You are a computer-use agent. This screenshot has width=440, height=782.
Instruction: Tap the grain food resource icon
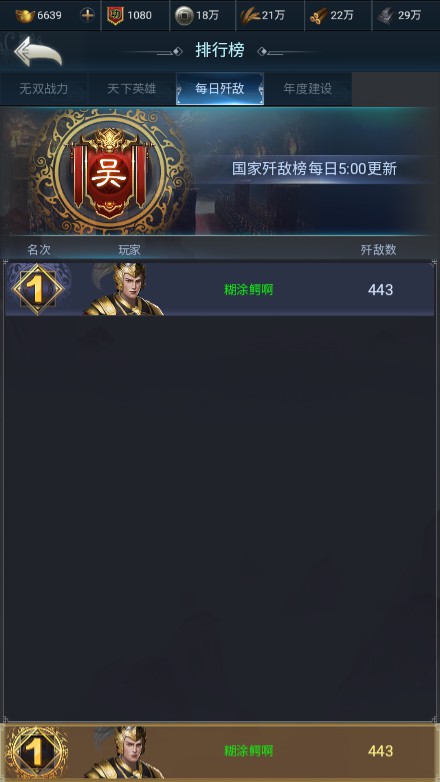click(250, 16)
